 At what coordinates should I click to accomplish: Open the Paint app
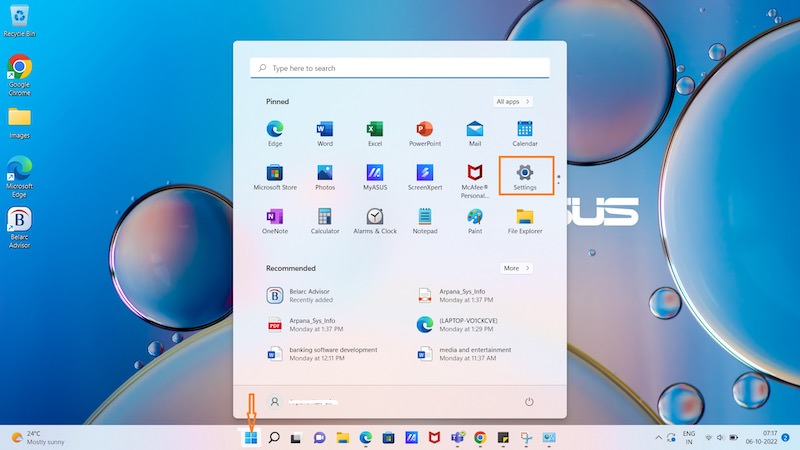474,221
